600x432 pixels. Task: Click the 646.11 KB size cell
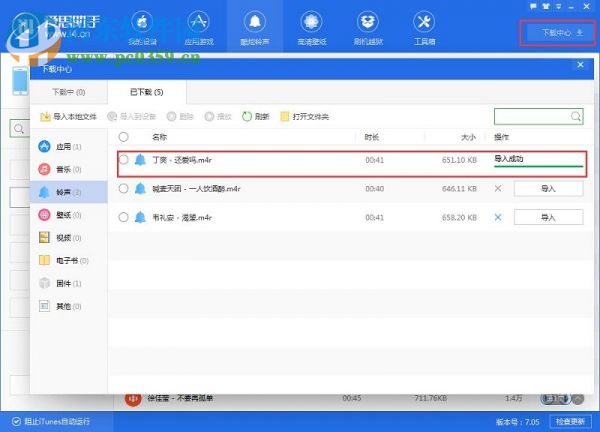click(459, 189)
